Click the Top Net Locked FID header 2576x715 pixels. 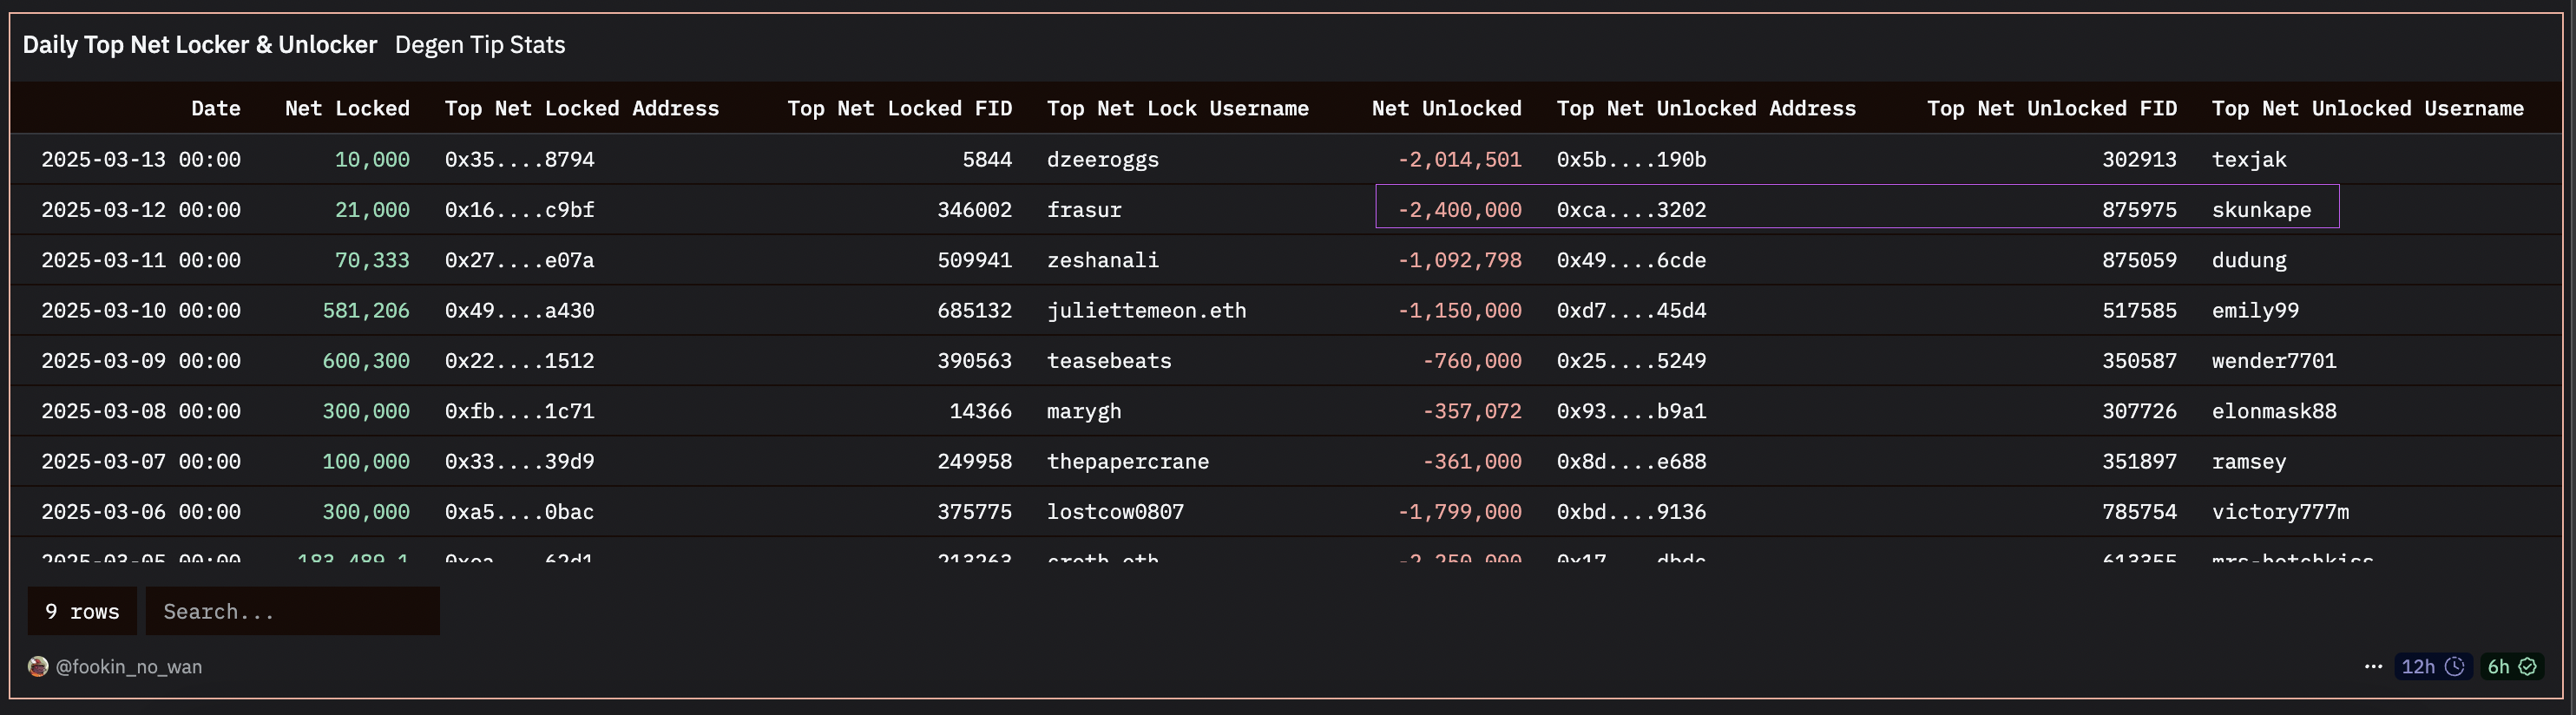pos(899,108)
